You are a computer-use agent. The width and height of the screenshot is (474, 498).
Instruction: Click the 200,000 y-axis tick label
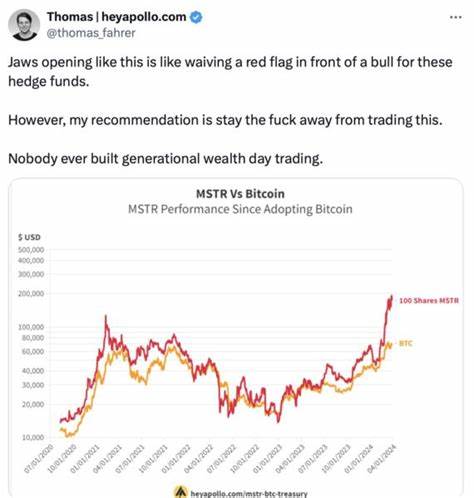[31, 294]
